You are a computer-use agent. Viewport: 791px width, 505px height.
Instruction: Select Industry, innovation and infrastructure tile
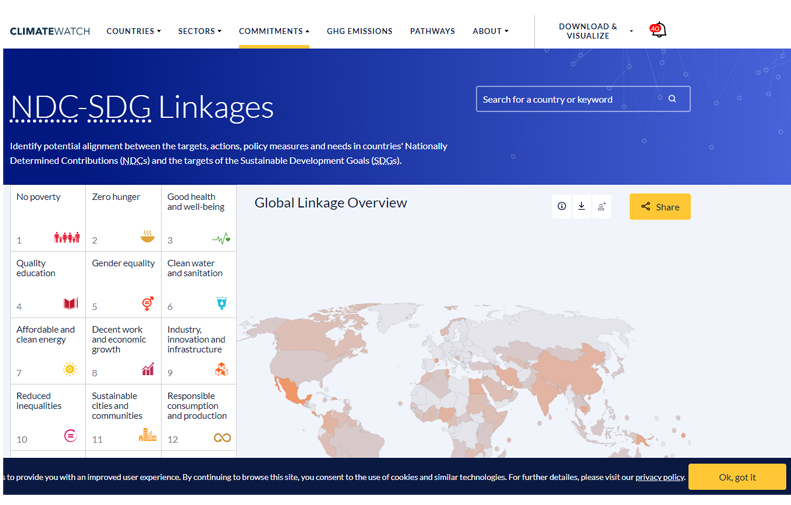point(199,351)
